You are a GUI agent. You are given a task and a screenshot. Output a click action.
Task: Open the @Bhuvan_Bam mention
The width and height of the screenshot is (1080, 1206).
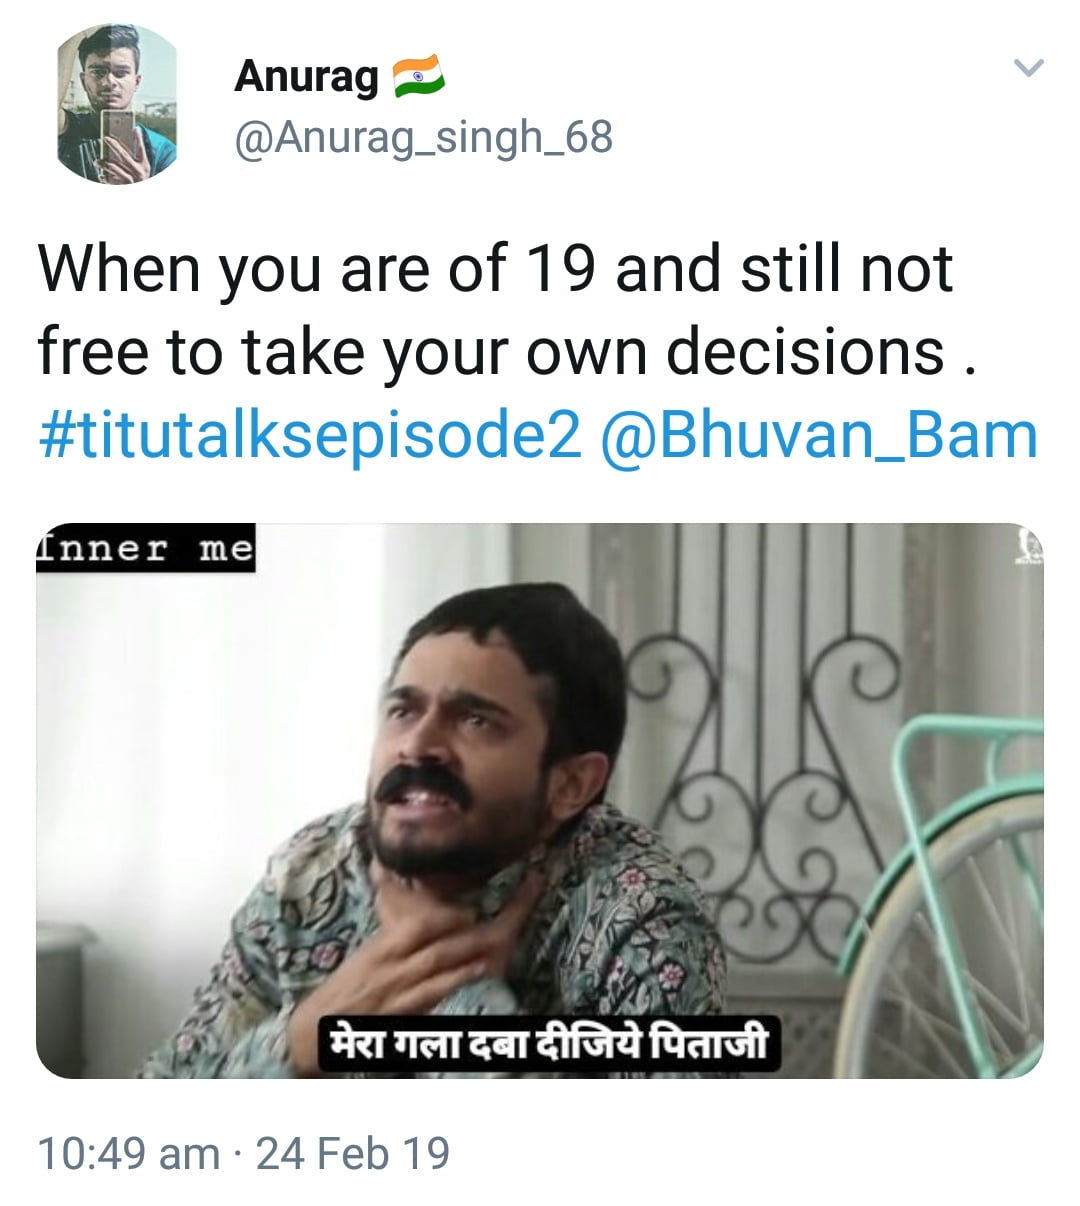819,436
